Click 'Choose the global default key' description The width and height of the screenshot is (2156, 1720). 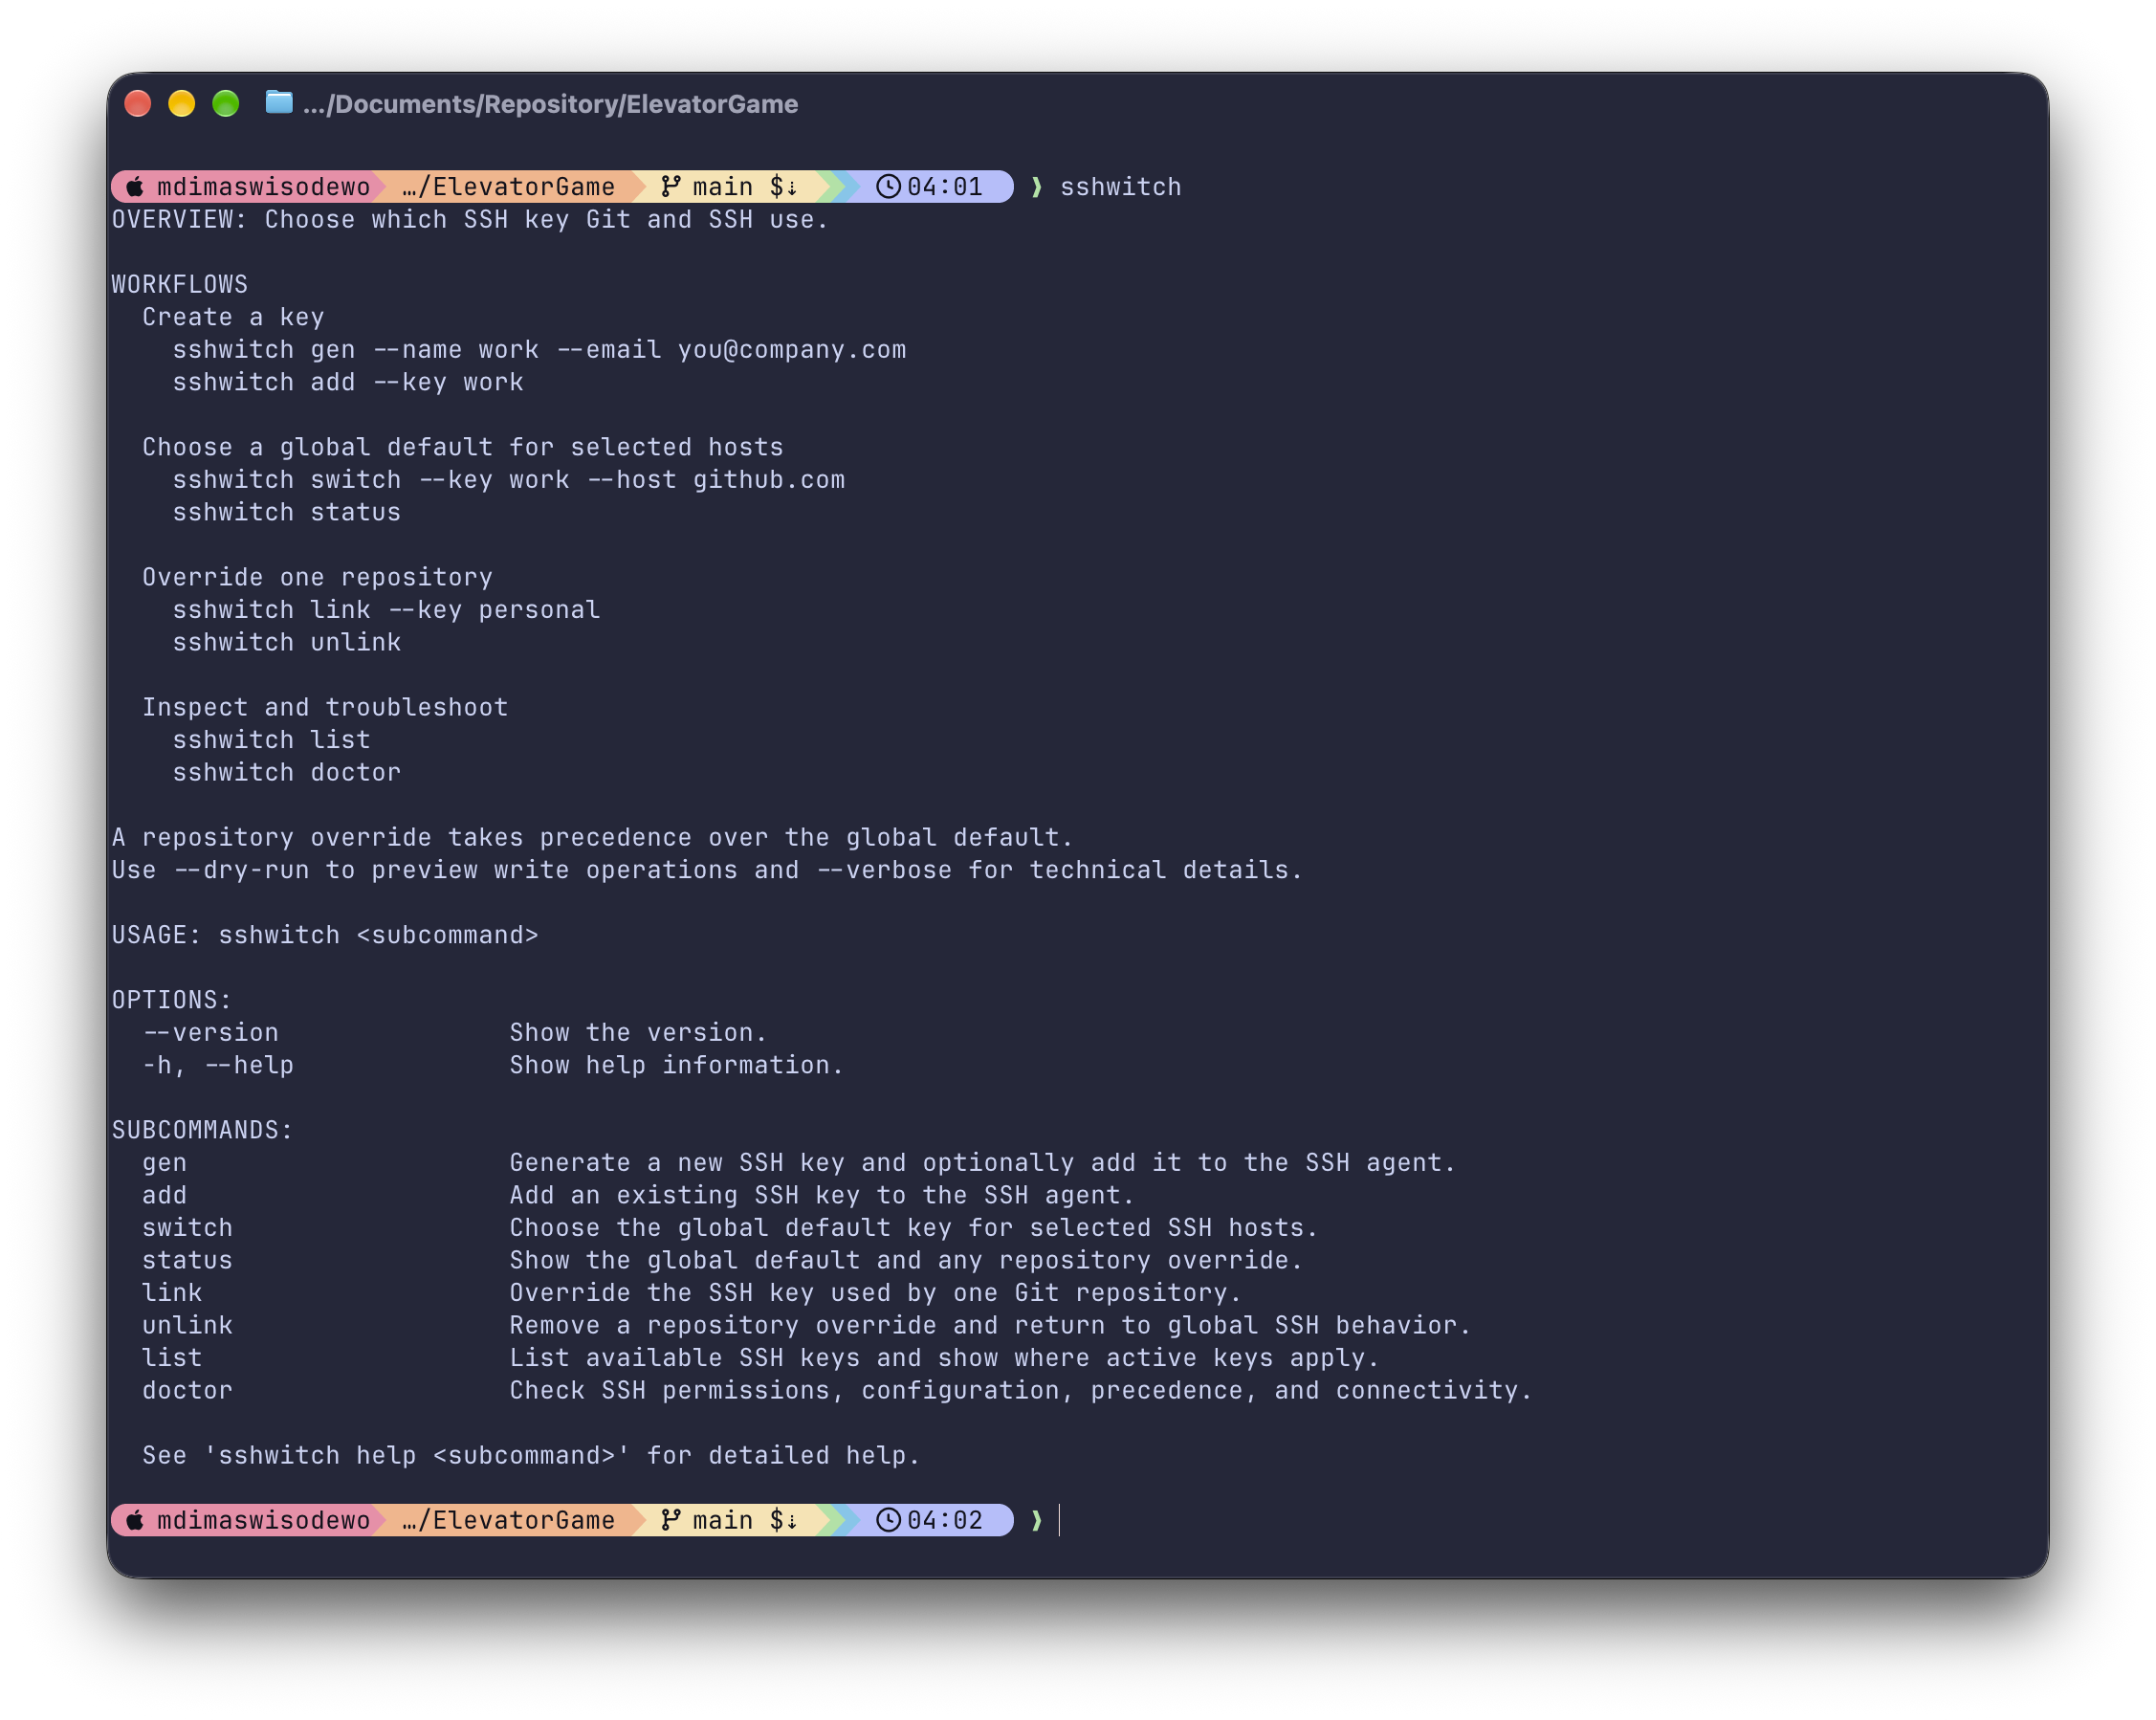click(914, 1228)
